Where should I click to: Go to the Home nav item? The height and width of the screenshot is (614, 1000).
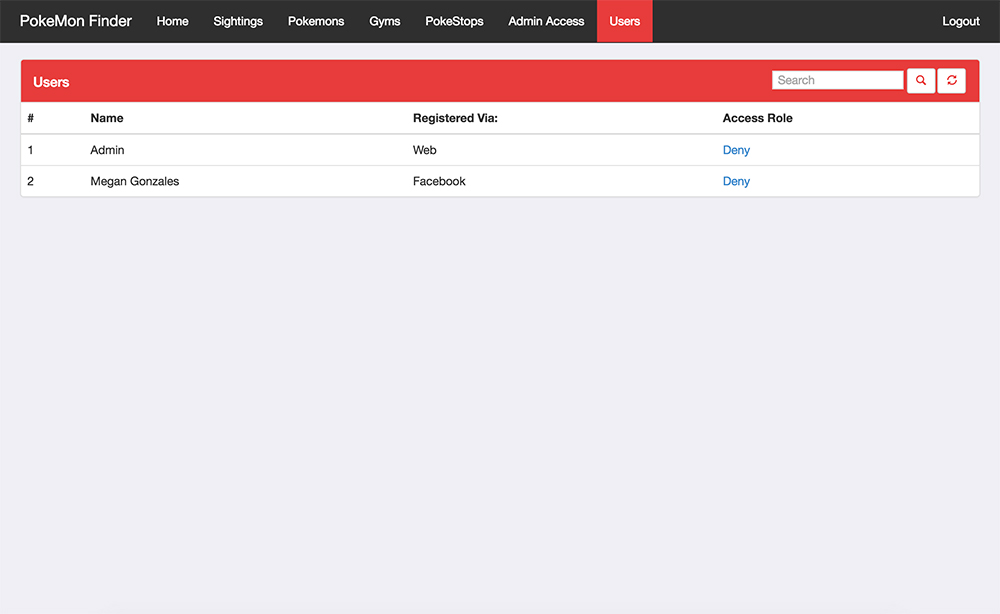tap(172, 21)
